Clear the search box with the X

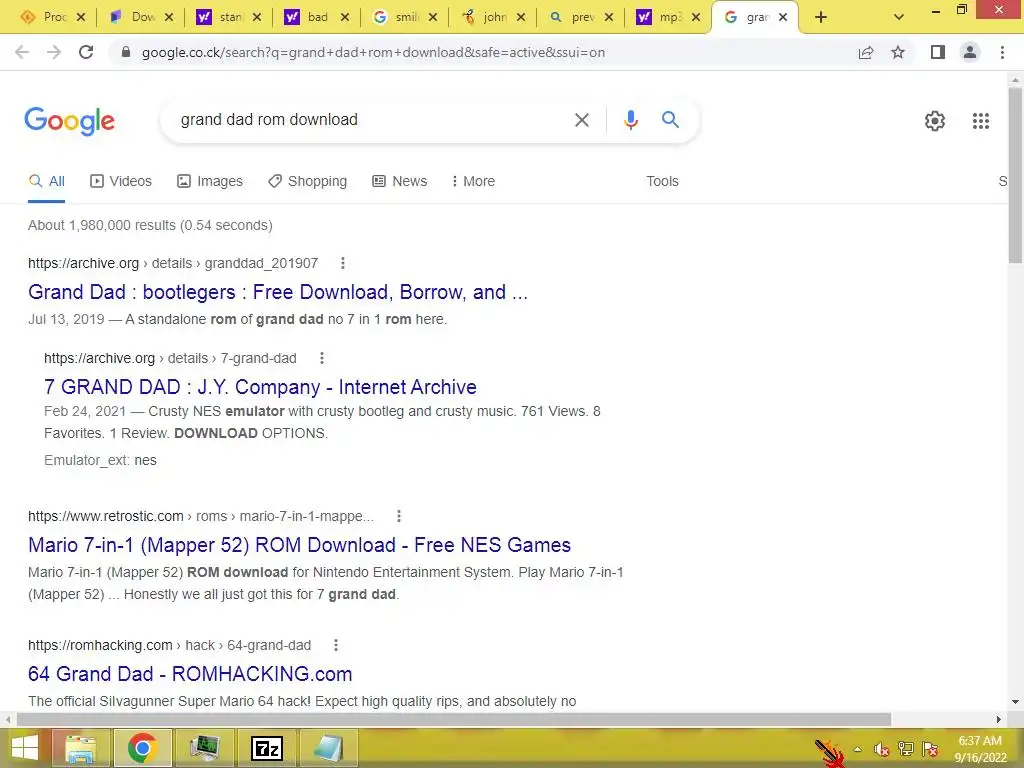point(581,120)
